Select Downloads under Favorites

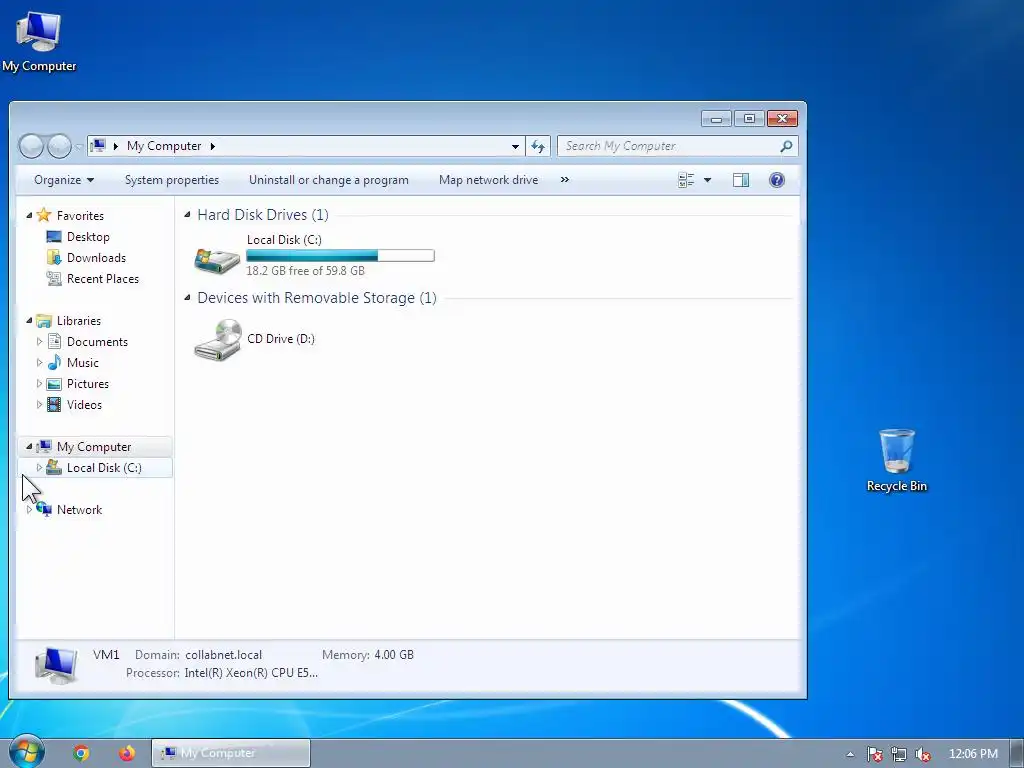click(x=96, y=258)
